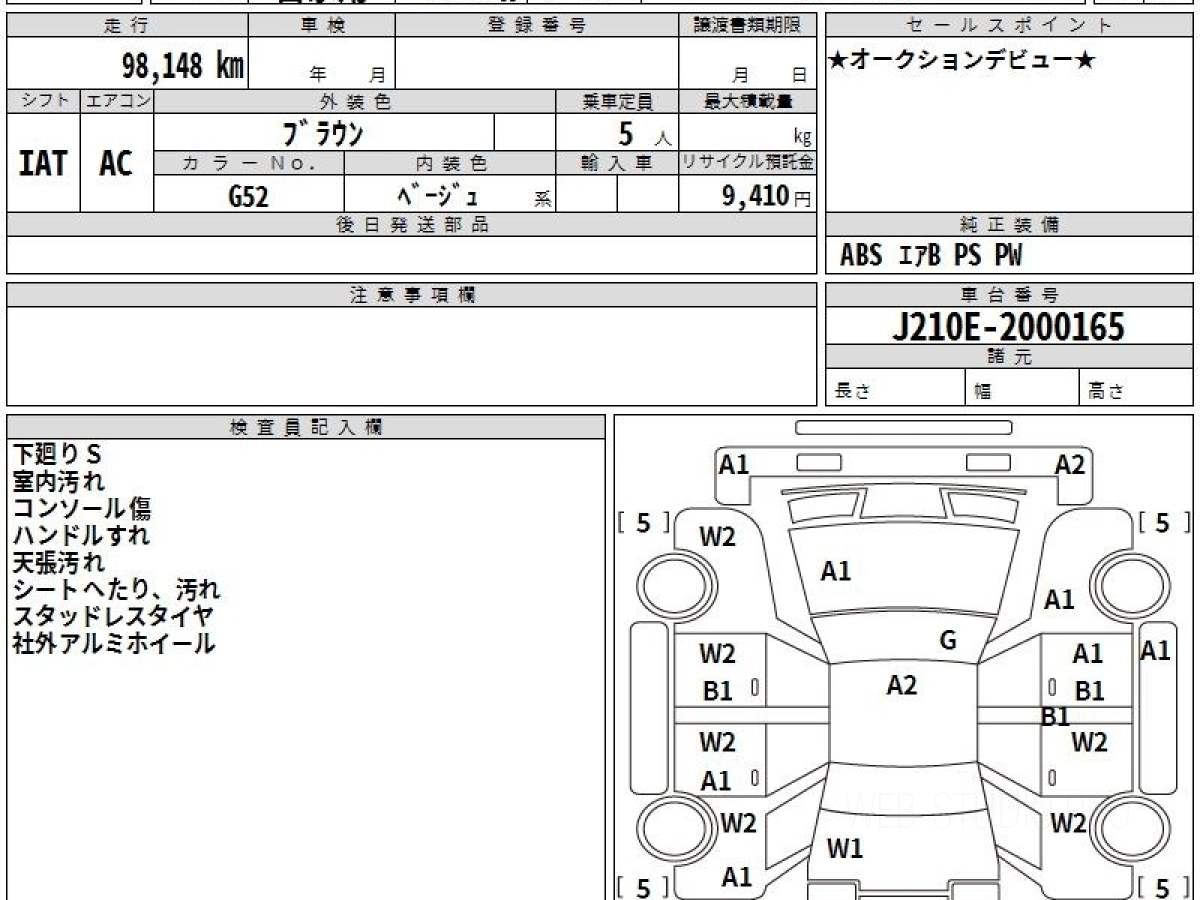
Task: Click the seating capacity value 5 人
Action: point(644,133)
